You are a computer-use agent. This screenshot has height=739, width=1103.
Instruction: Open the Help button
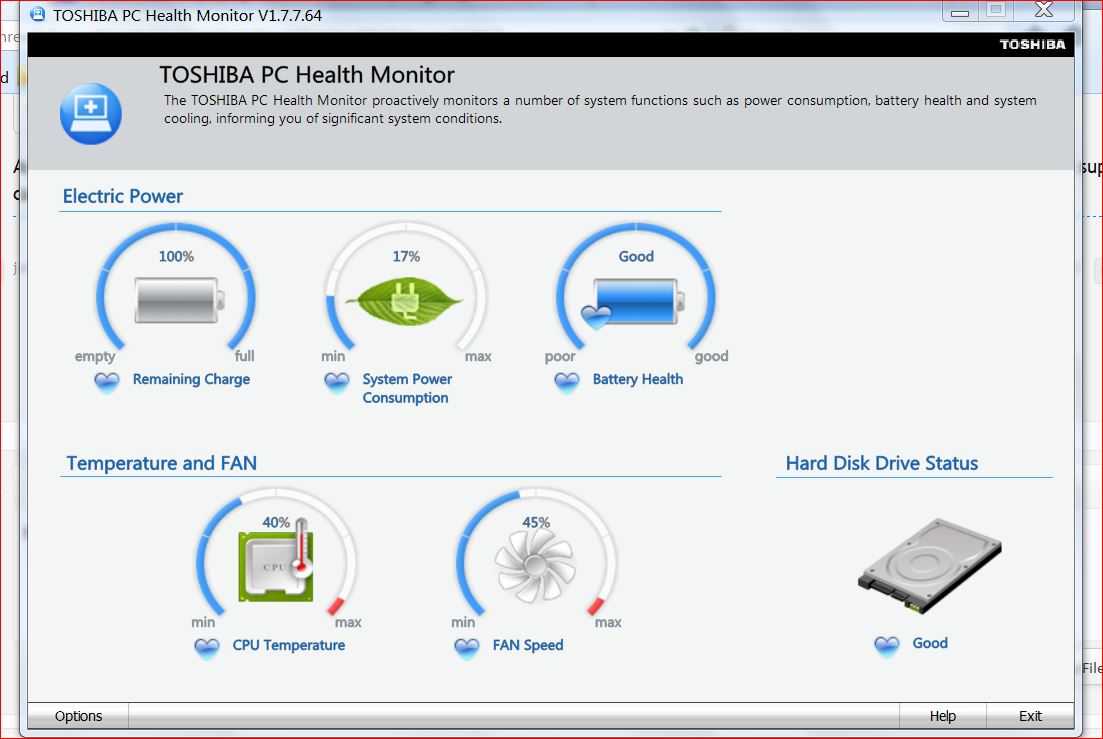click(943, 716)
